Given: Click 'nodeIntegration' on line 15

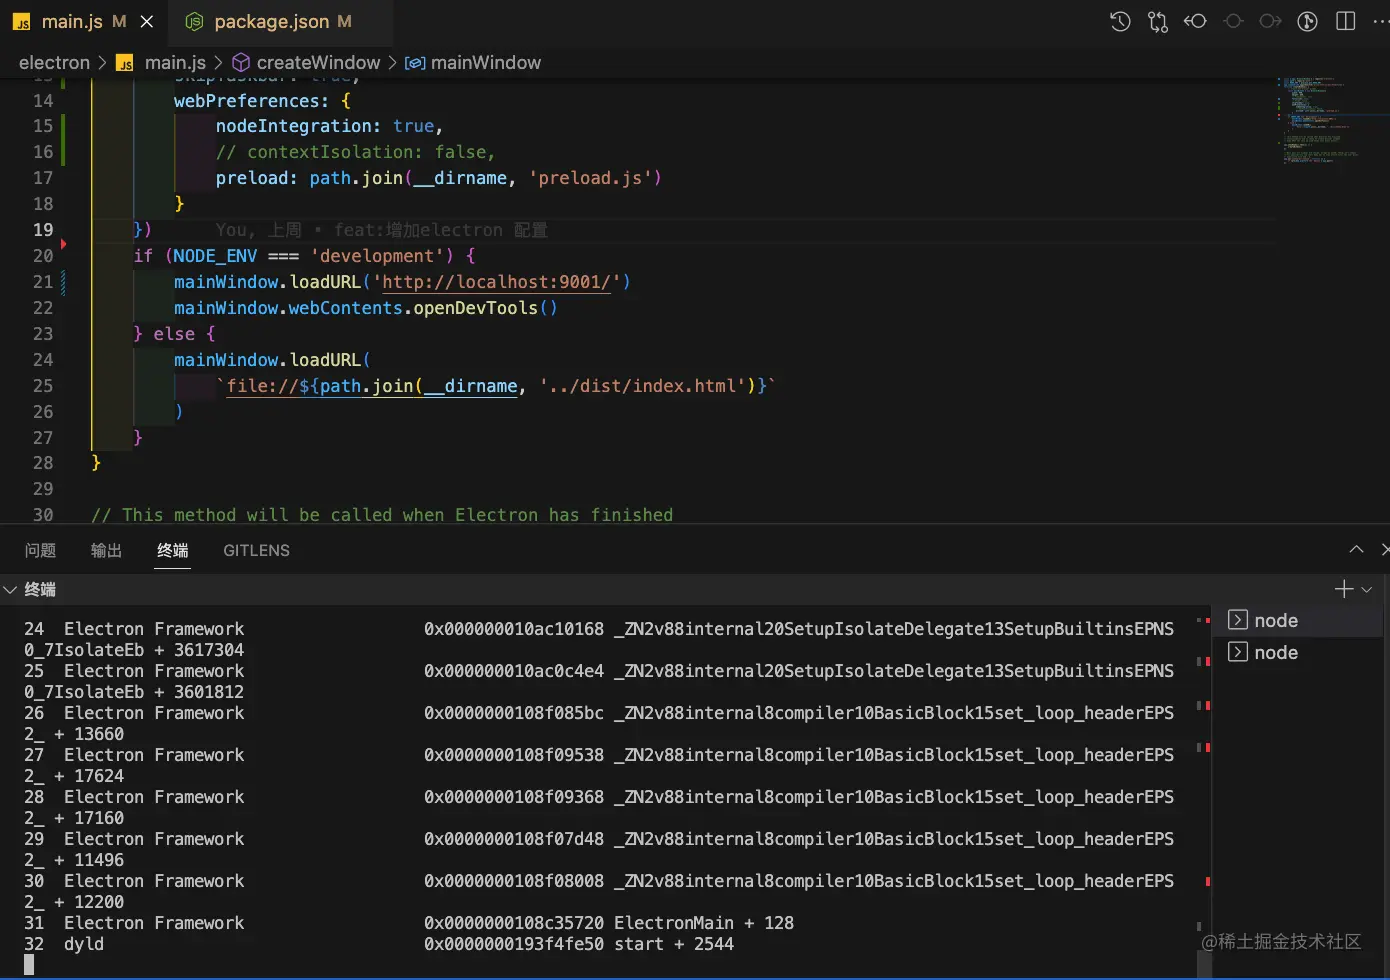Looking at the screenshot, I should pyautogui.click(x=294, y=126).
